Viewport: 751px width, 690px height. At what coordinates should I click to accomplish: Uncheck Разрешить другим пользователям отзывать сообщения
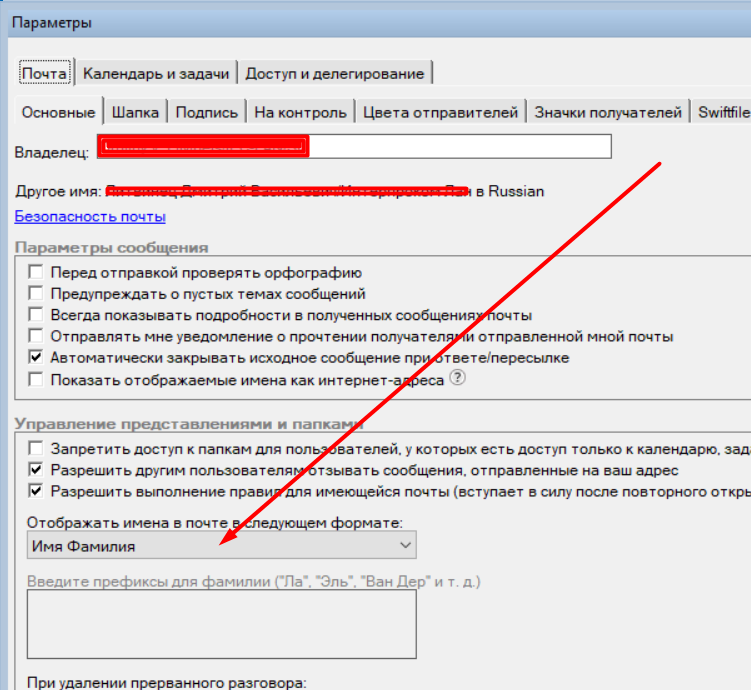point(36,470)
